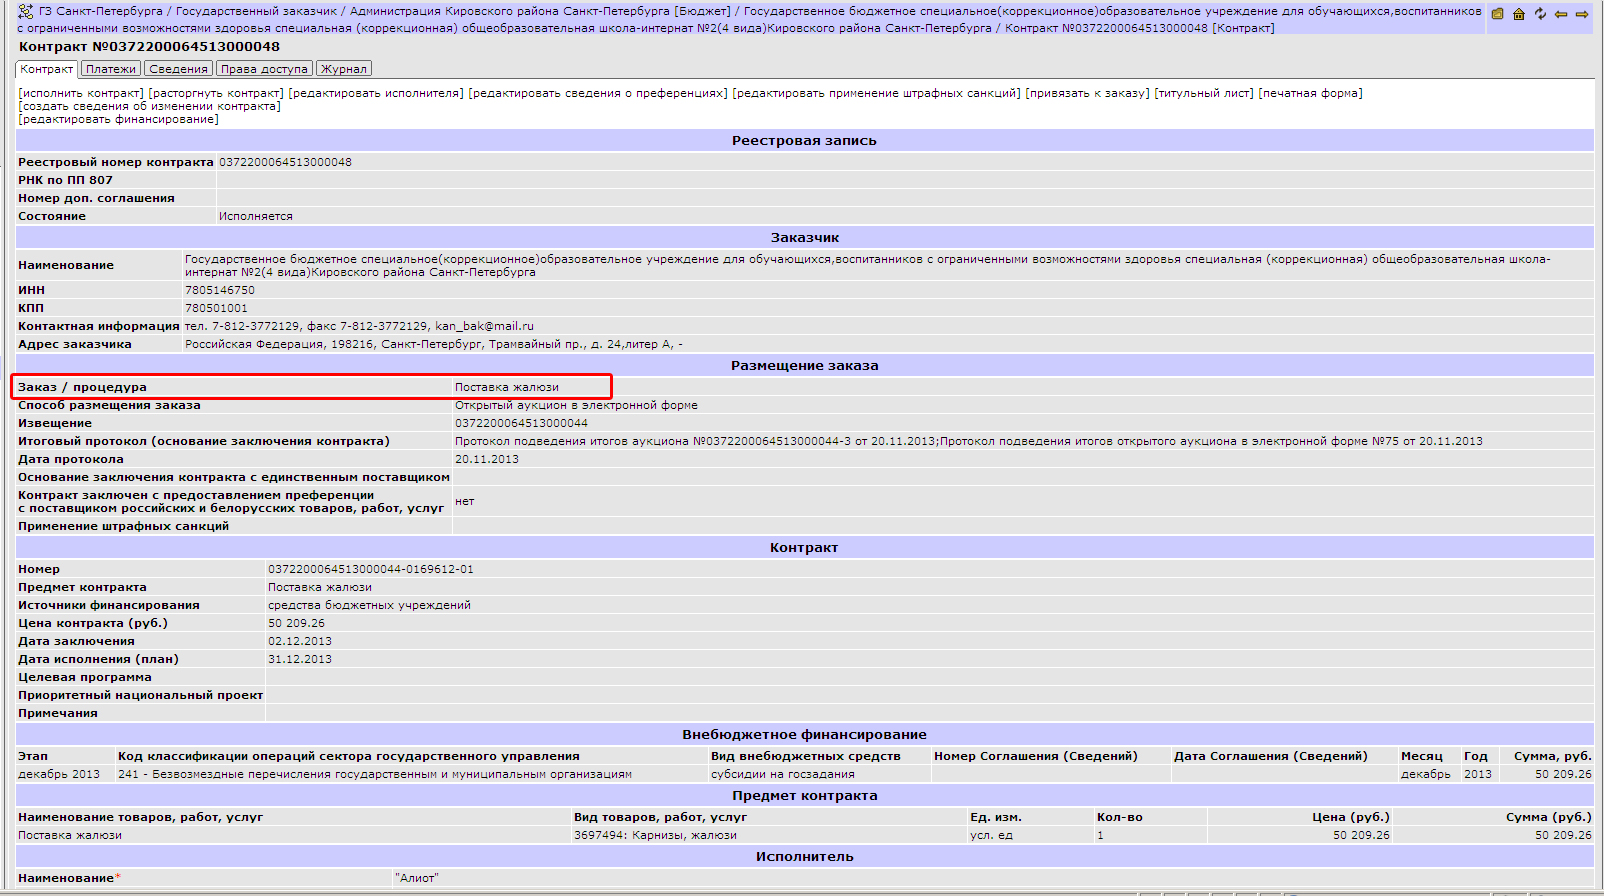Click Размещение заказа section header
Image resolution: width=1604 pixels, height=896 pixels.
point(804,366)
